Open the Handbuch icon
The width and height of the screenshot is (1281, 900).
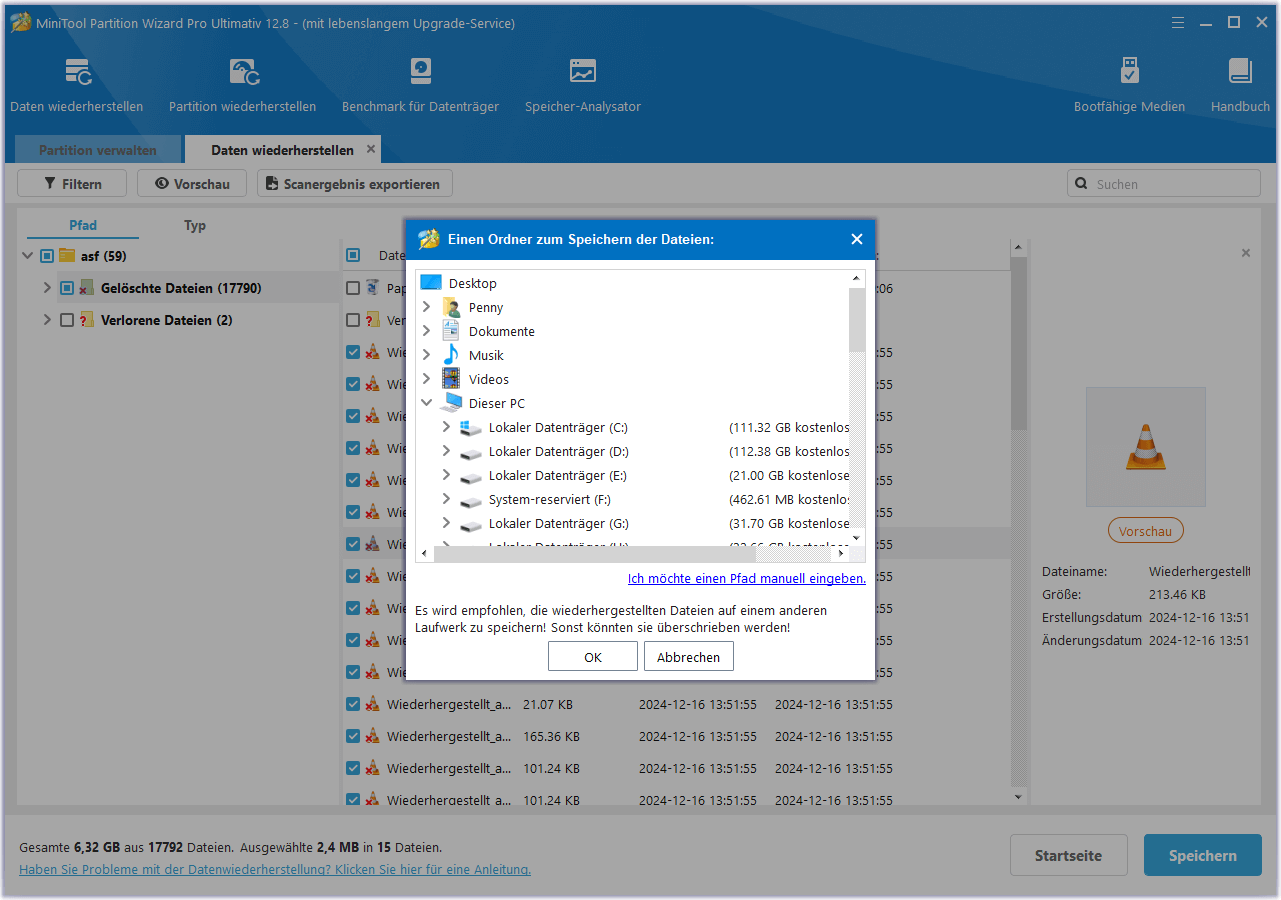[1240, 72]
